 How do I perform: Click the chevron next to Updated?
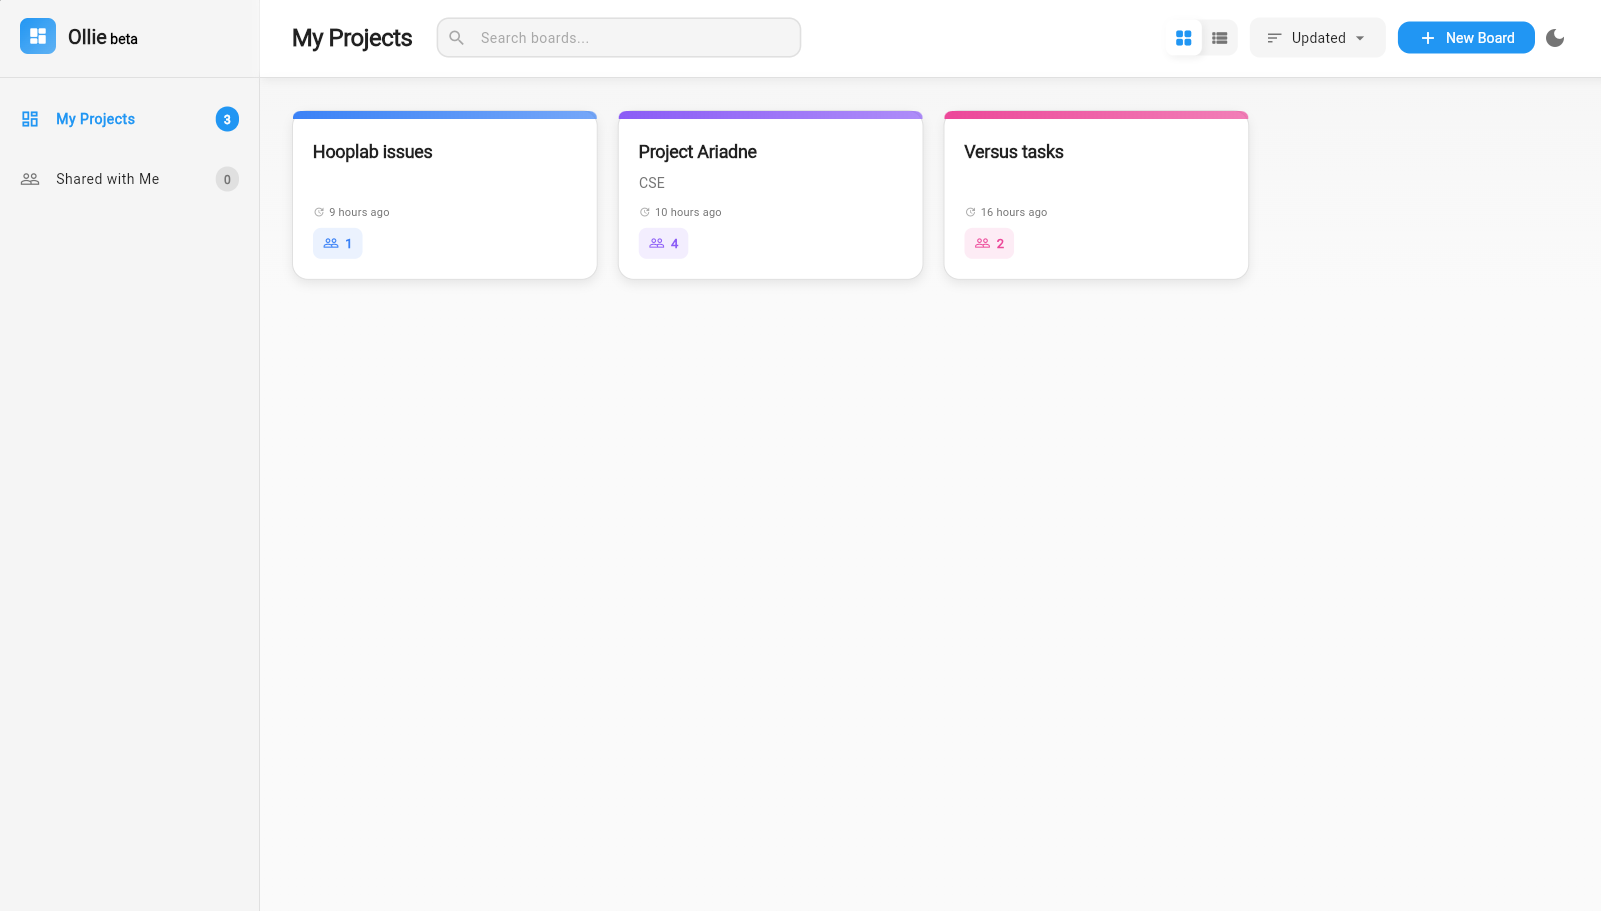(x=1360, y=37)
